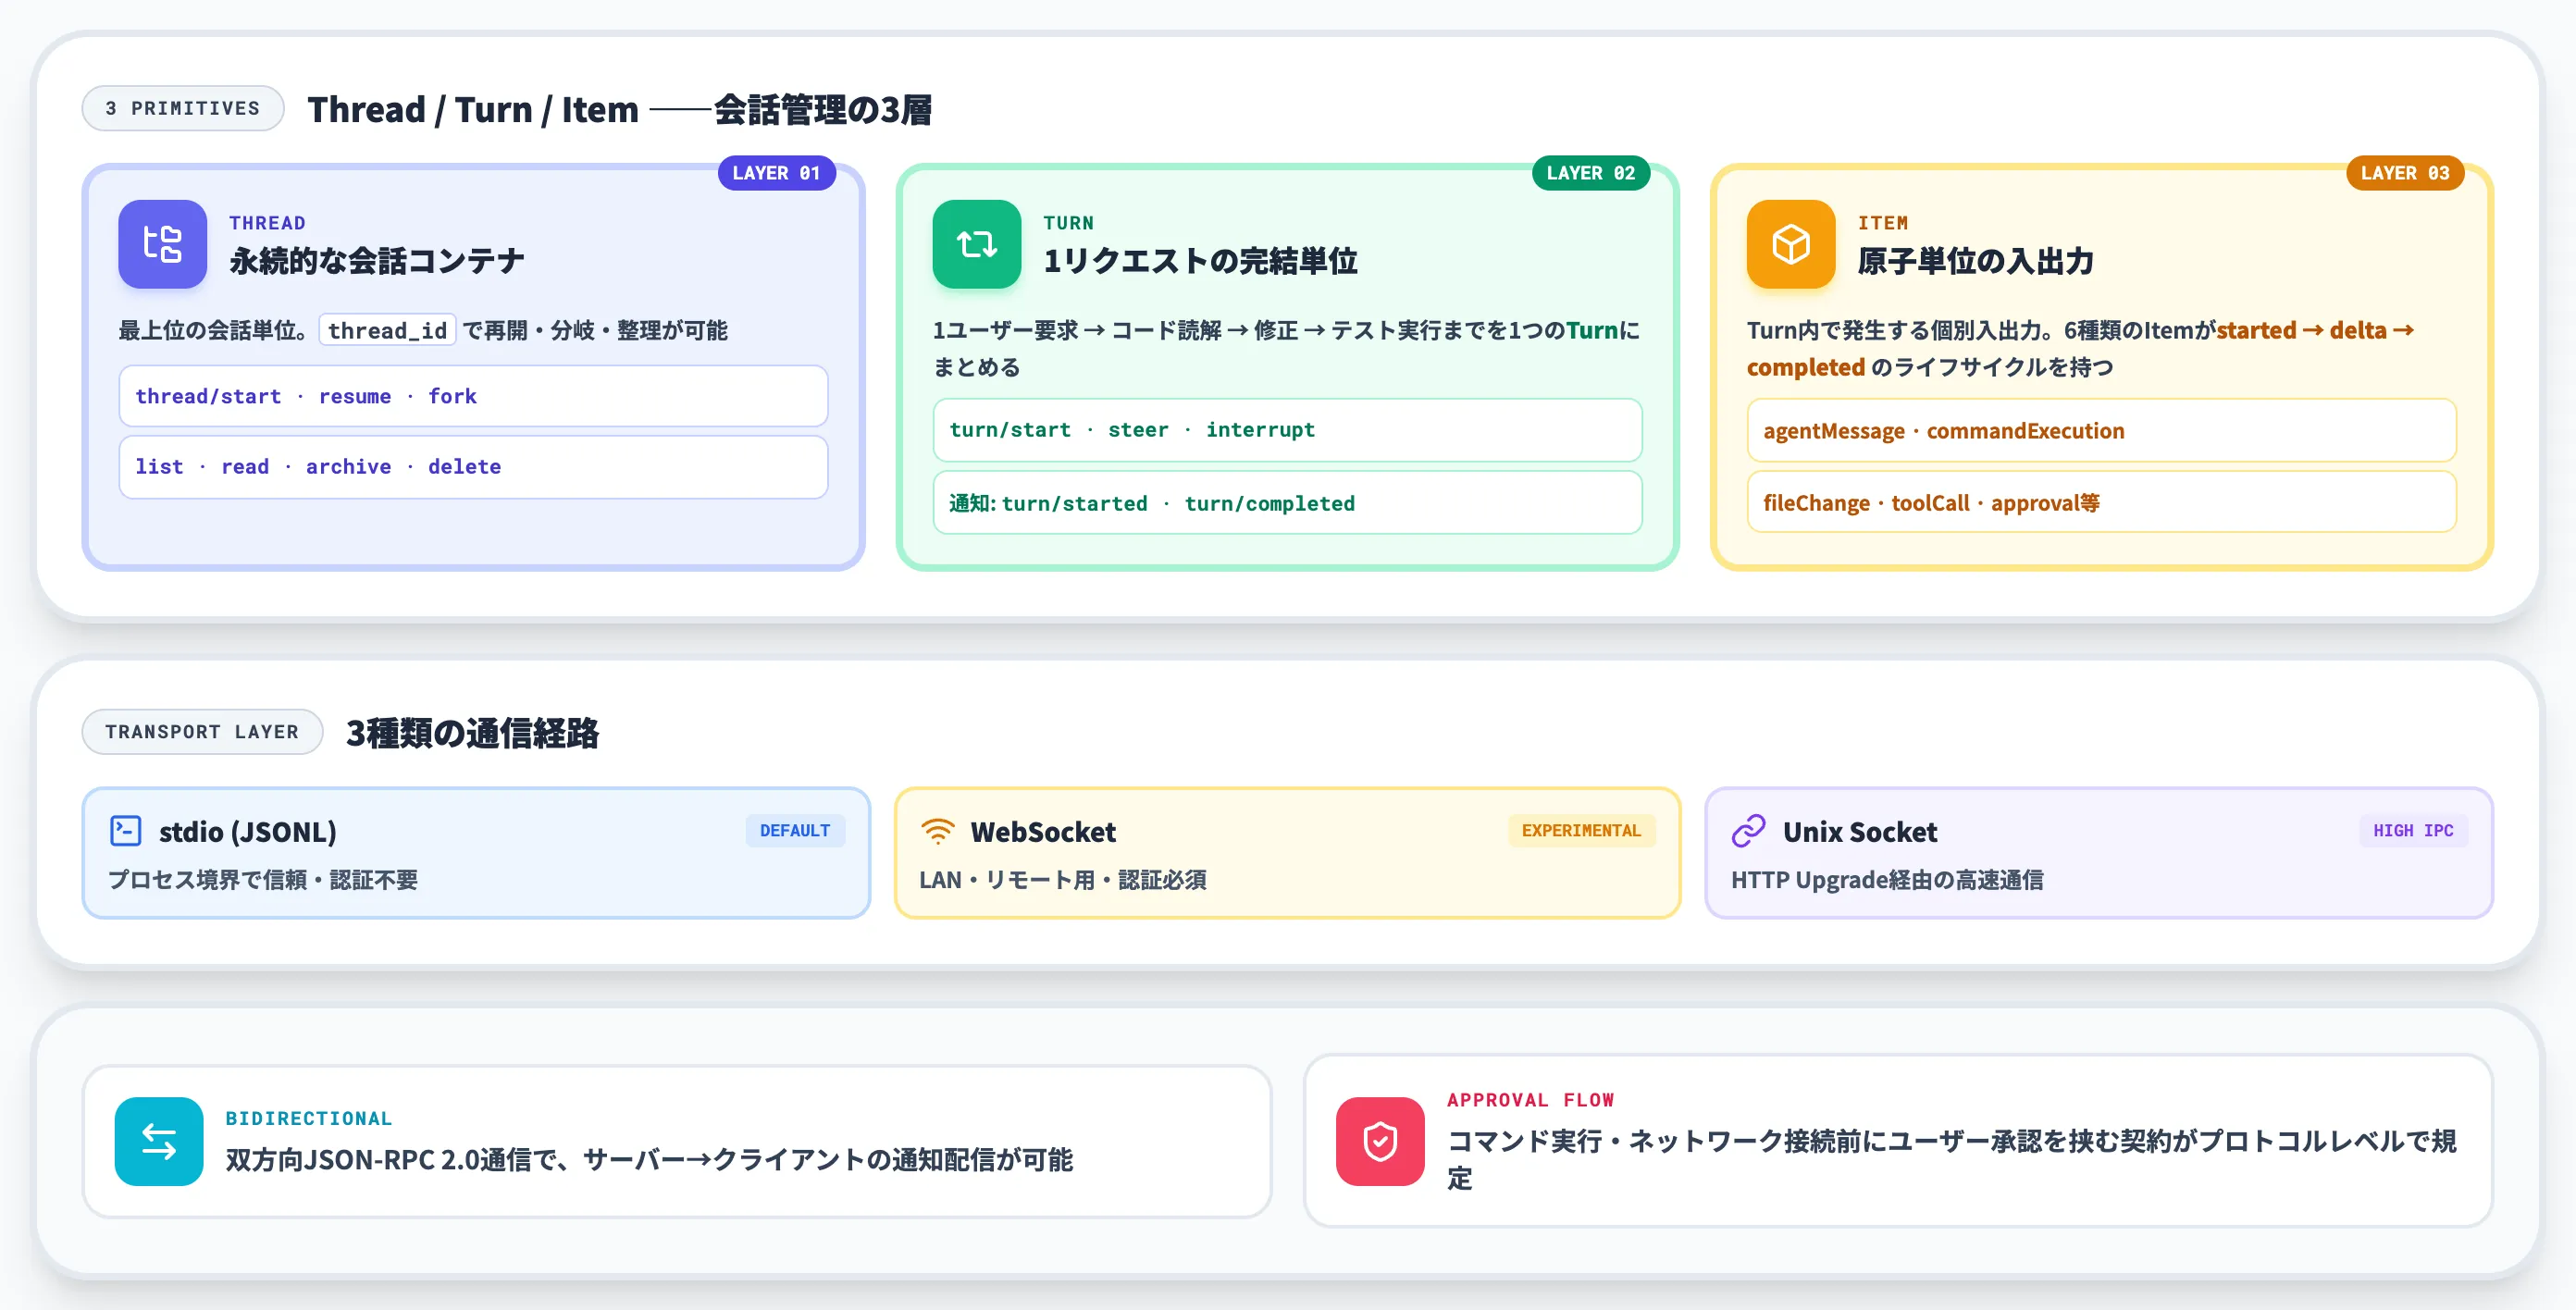The width and height of the screenshot is (2576, 1310).
Task: Click the Bidirectional arrows icon
Action: coord(159,1141)
